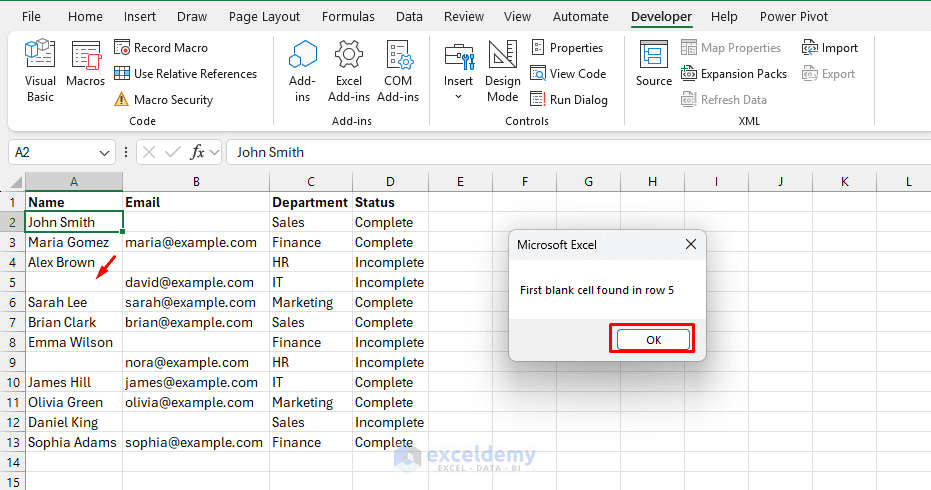
Task: Switch to the Formulas tab
Action: [348, 17]
